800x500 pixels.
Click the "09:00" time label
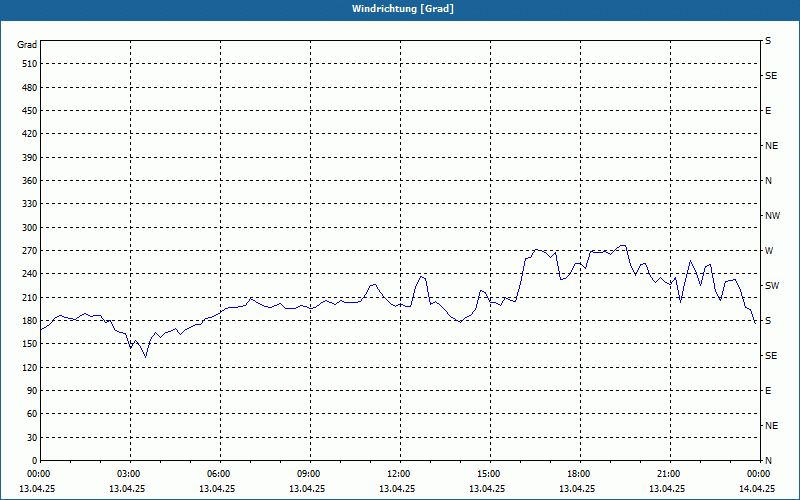(x=310, y=474)
